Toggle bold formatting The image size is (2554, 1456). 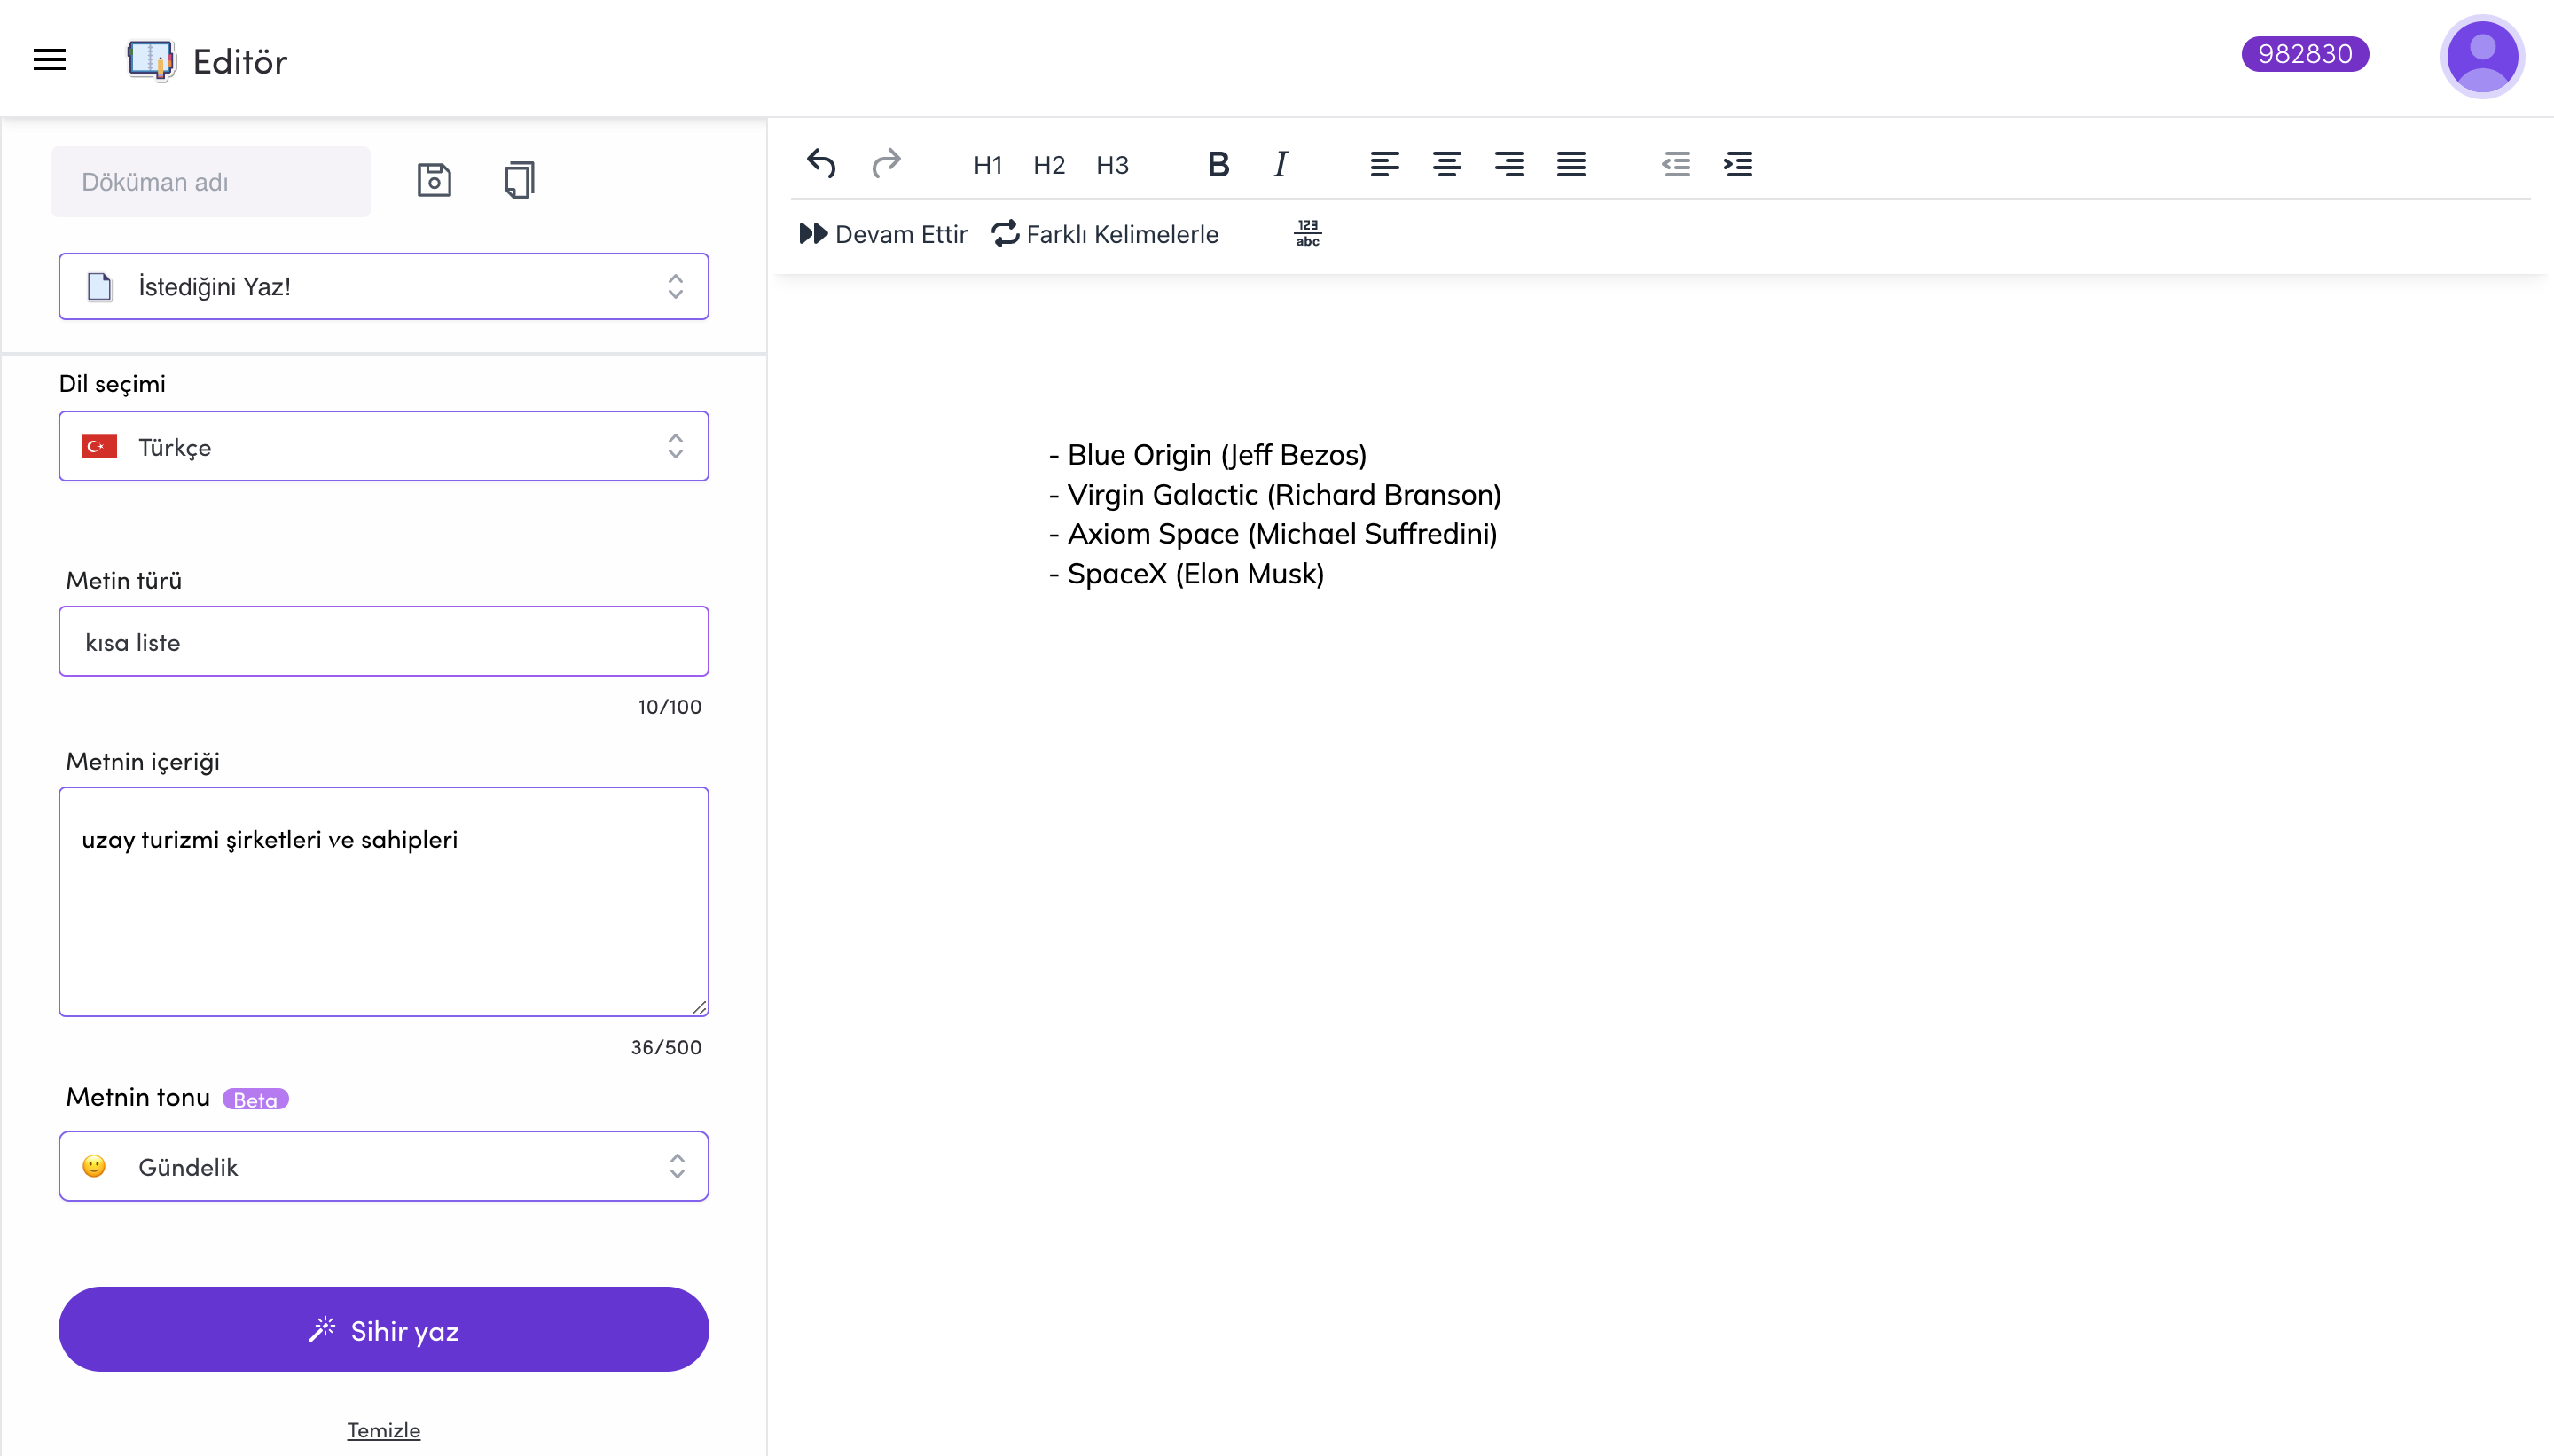(1218, 164)
